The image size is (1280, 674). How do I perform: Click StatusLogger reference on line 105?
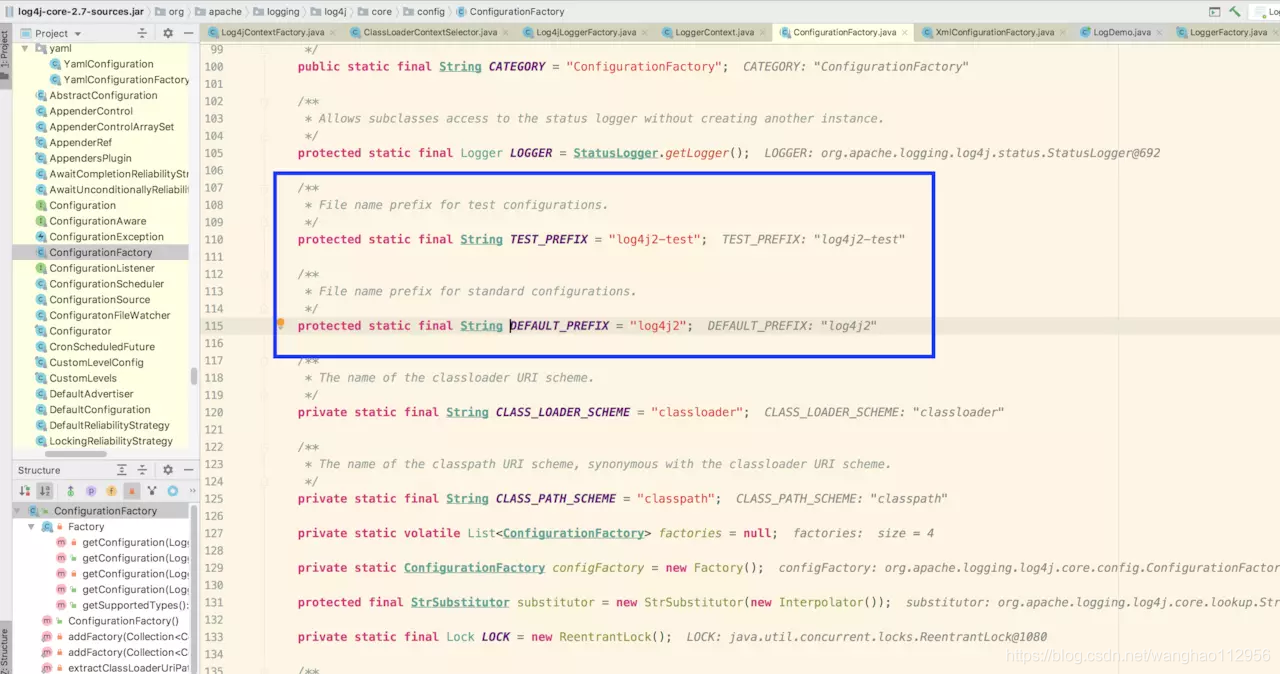pos(616,153)
